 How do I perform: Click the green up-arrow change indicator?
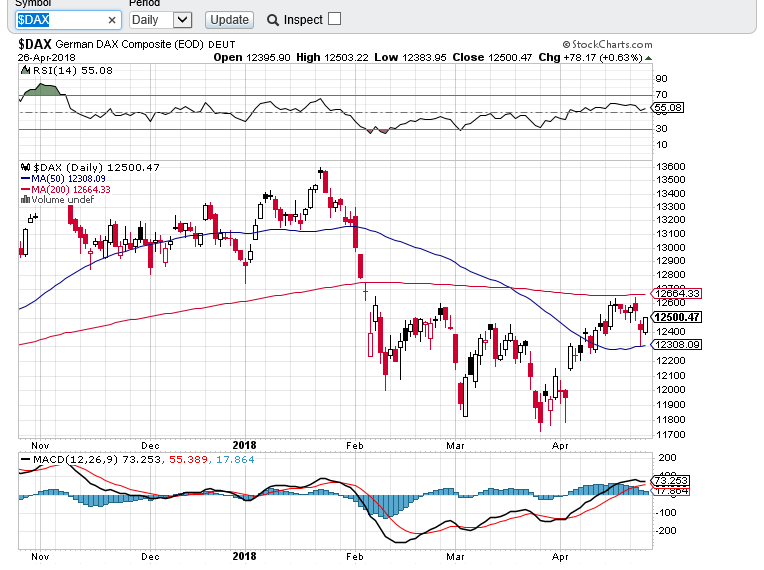pyautogui.click(x=648, y=58)
